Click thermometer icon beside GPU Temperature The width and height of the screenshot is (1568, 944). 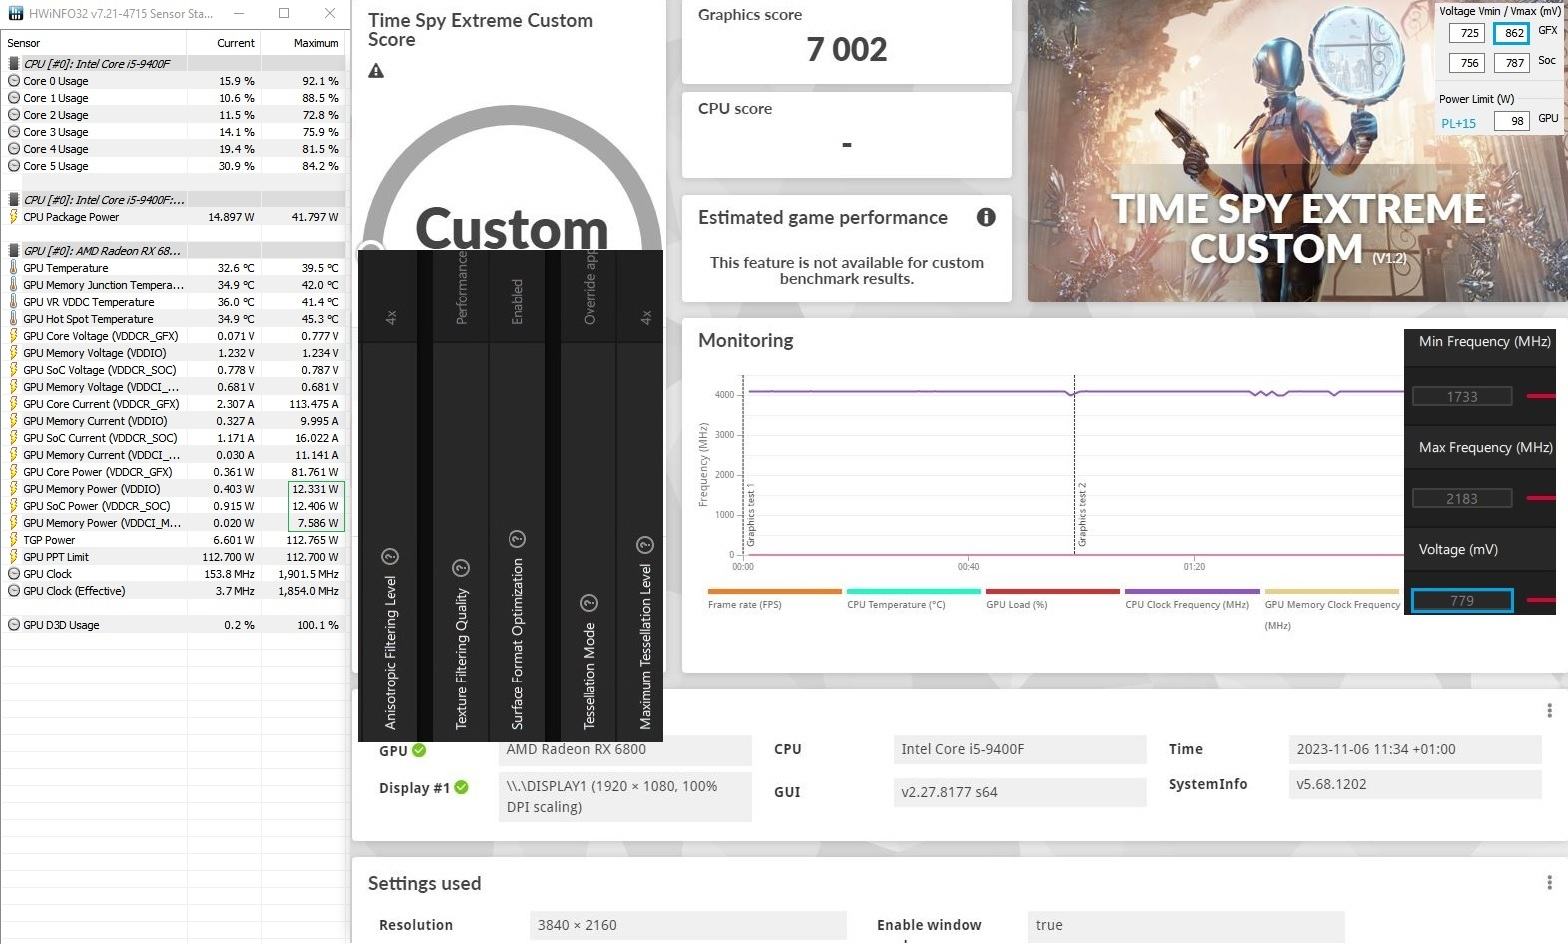pos(14,268)
